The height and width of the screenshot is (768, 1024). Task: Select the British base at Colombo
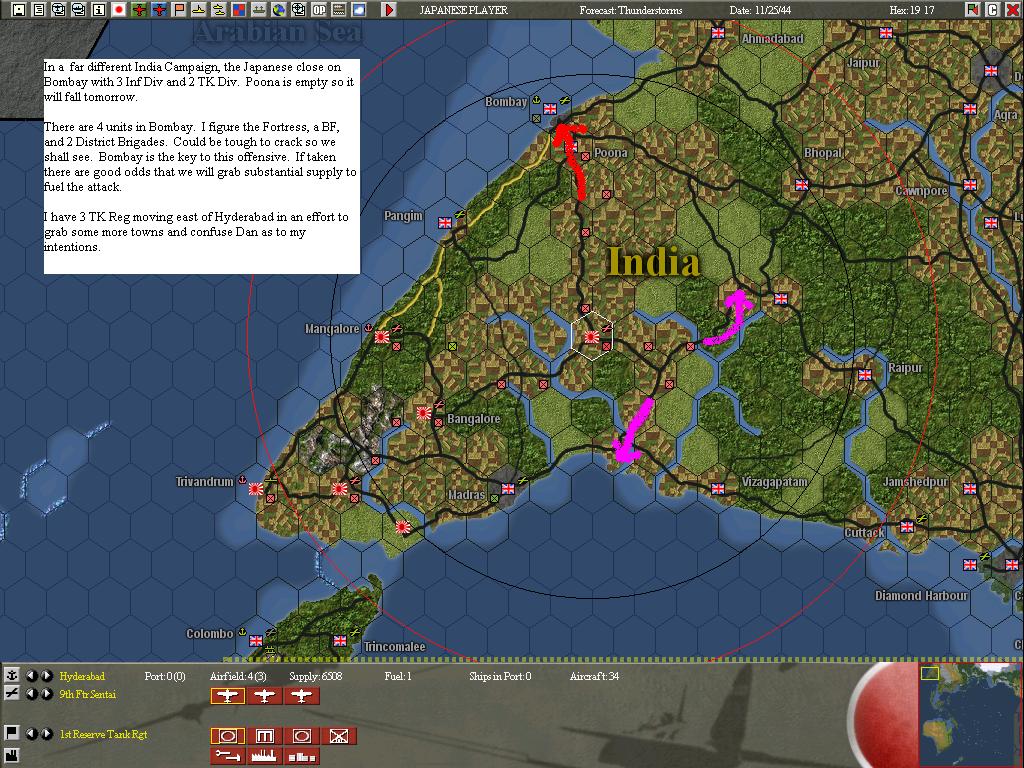point(256,641)
